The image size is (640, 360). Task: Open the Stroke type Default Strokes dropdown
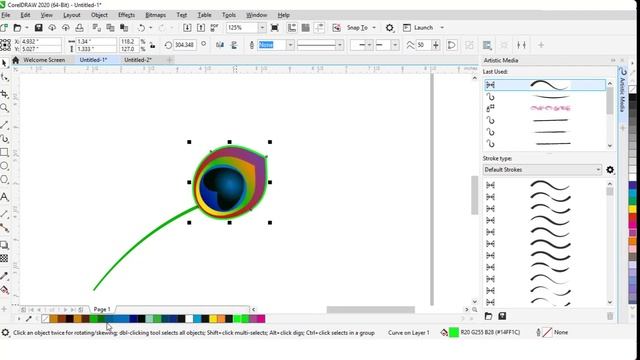coord(542,169)
